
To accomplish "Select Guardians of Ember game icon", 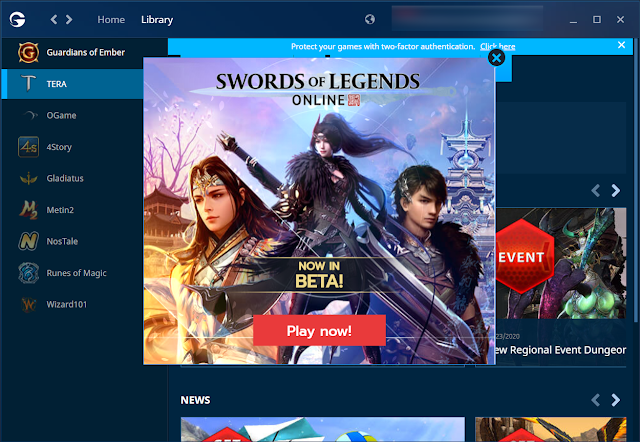I will tap(28, 52).
